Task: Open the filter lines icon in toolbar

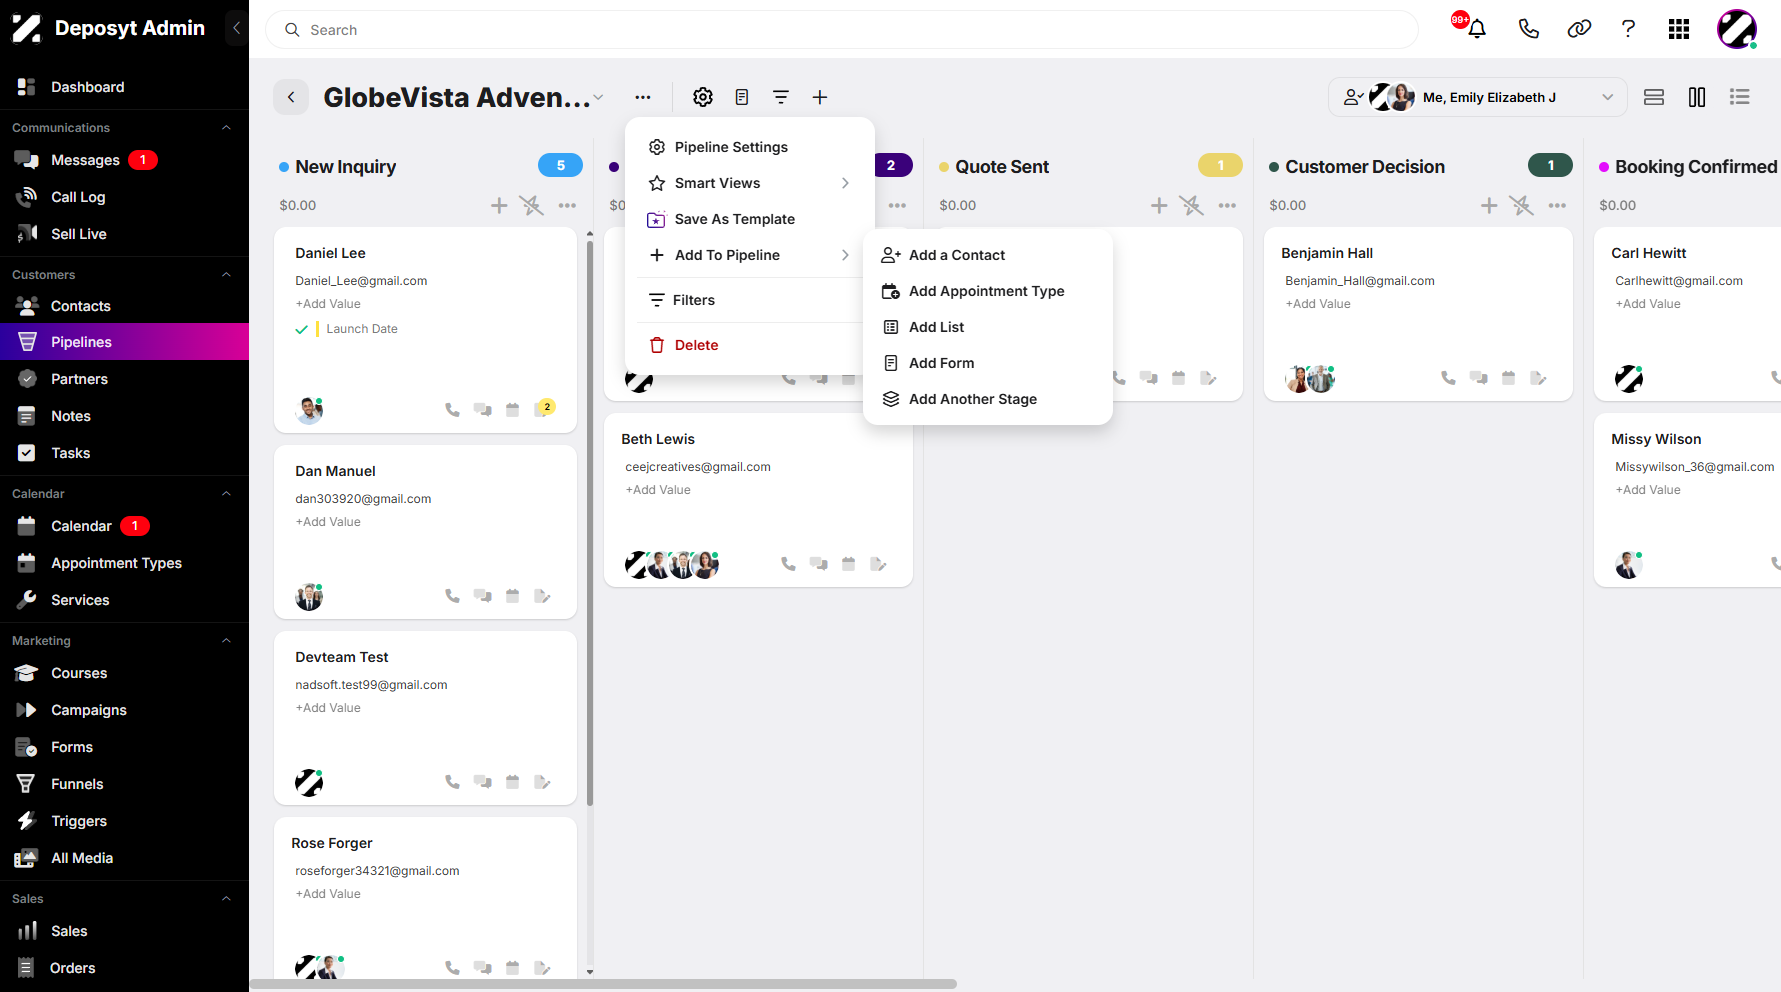Action: tap(781, 97)
